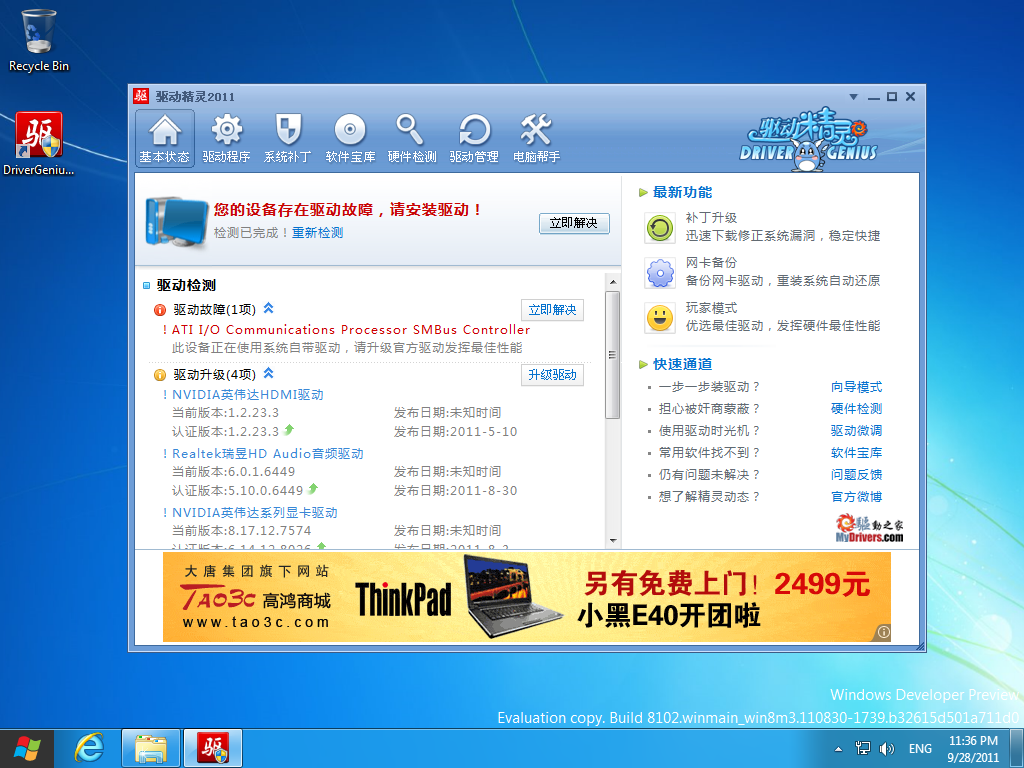Click the Driver Genius taskbar button
Screen dimensions: 1024x768
tap(213, 748)
